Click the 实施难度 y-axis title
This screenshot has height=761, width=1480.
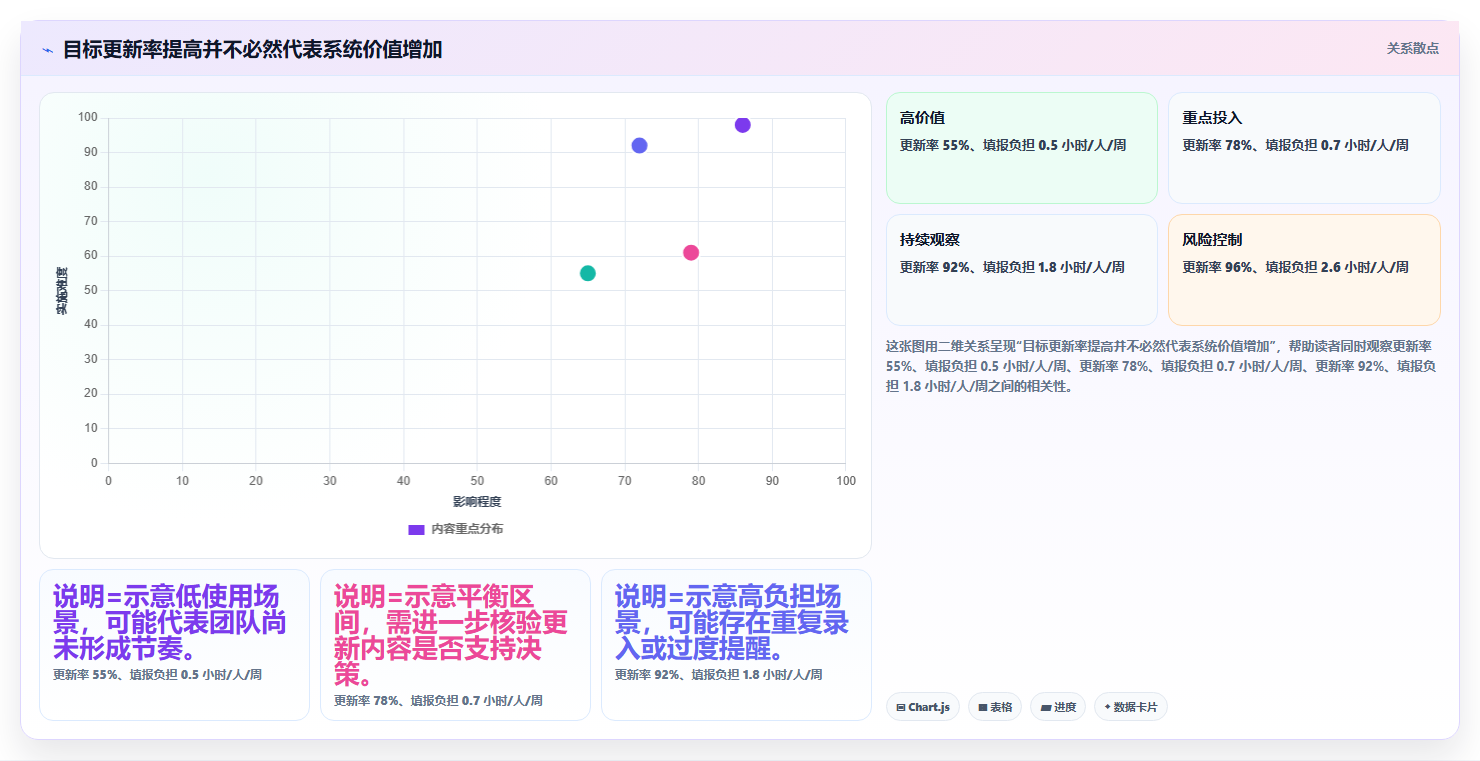[x=61, y=291]
